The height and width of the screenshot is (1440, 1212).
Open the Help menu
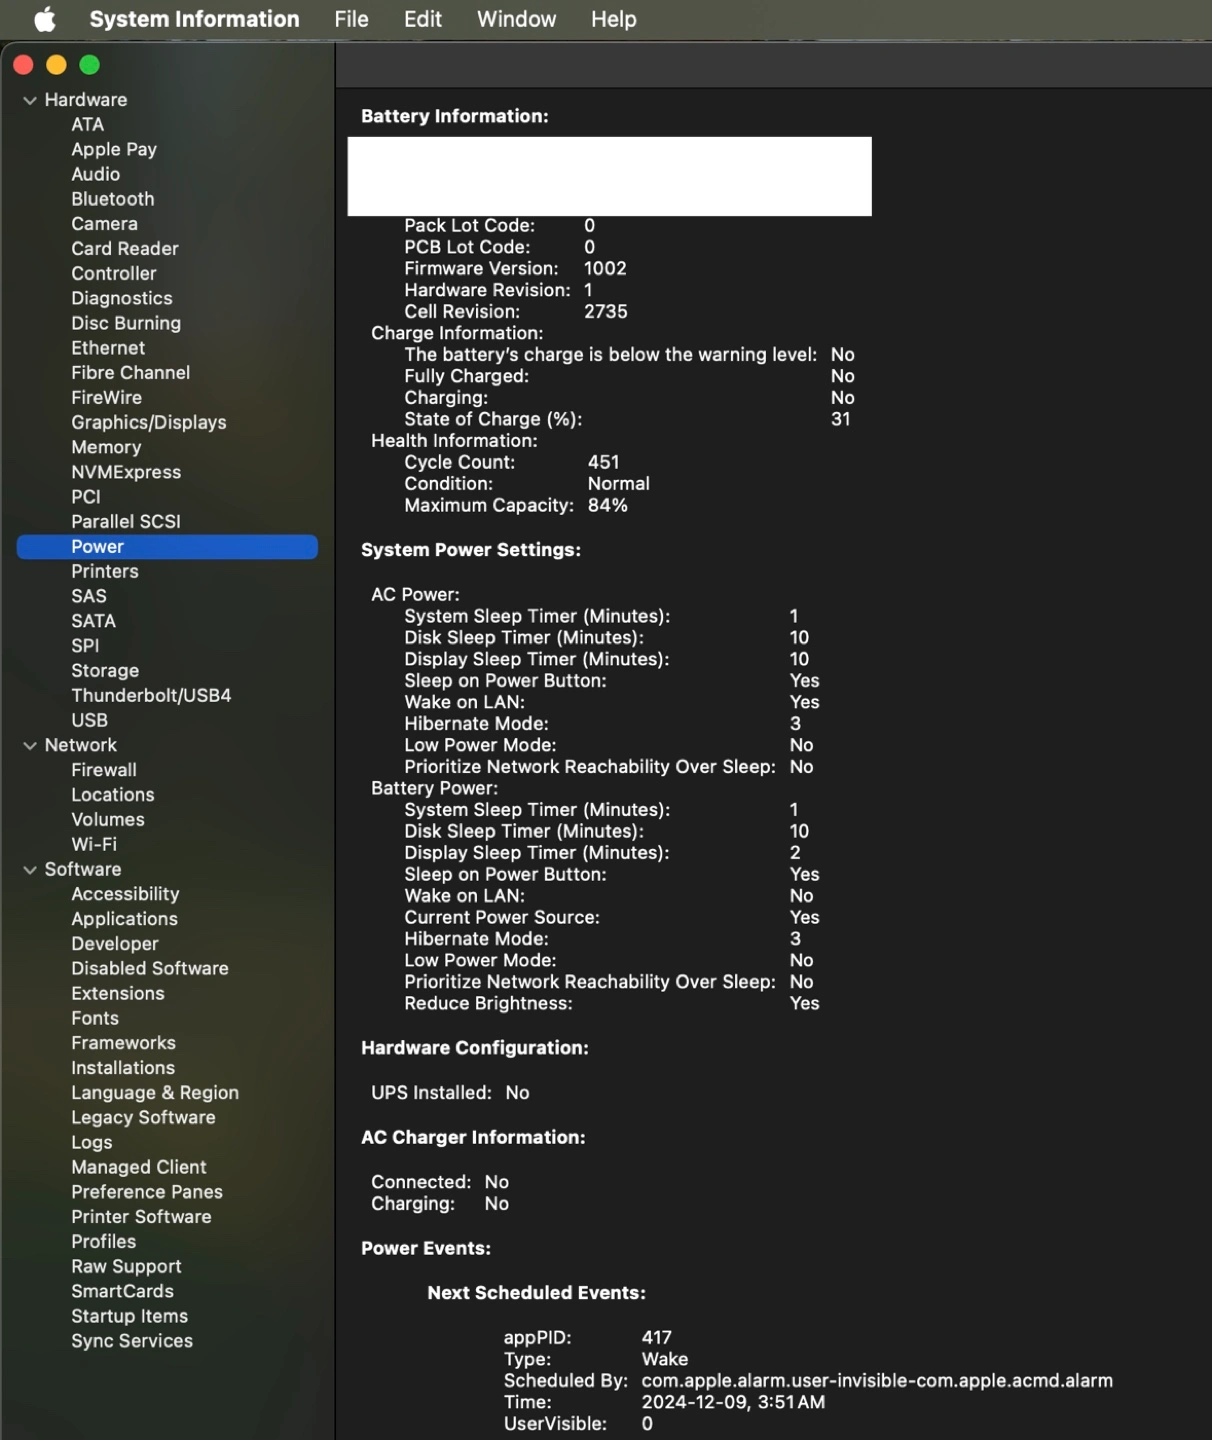pyautogui.click(x=613, y=19)
